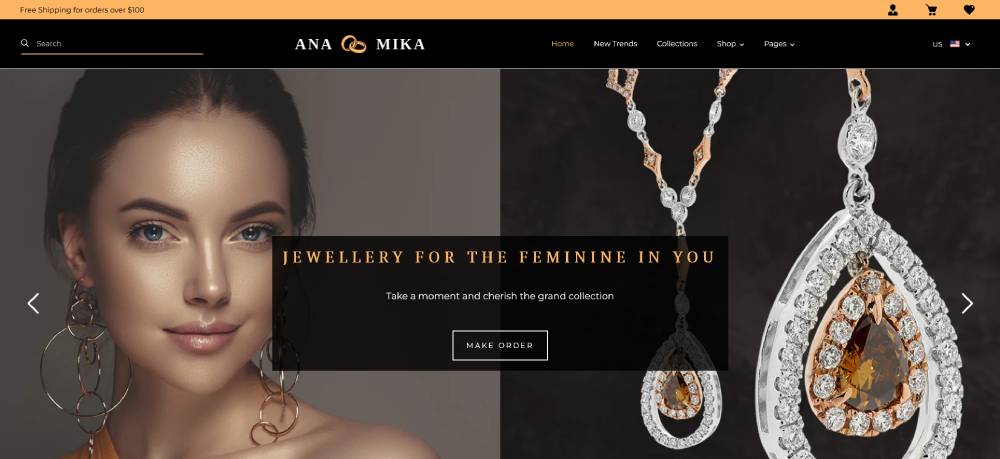This screenshot has width=1000, height=459.
Task: Expand the Pages dropdown menu
Action: coord(779,44)
